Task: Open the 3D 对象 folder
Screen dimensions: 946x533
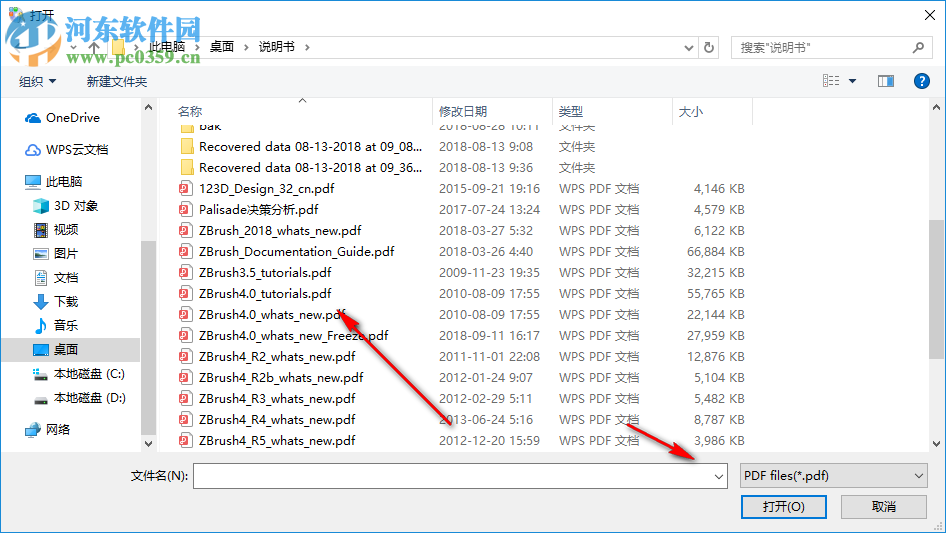Action: pos(75,206)
